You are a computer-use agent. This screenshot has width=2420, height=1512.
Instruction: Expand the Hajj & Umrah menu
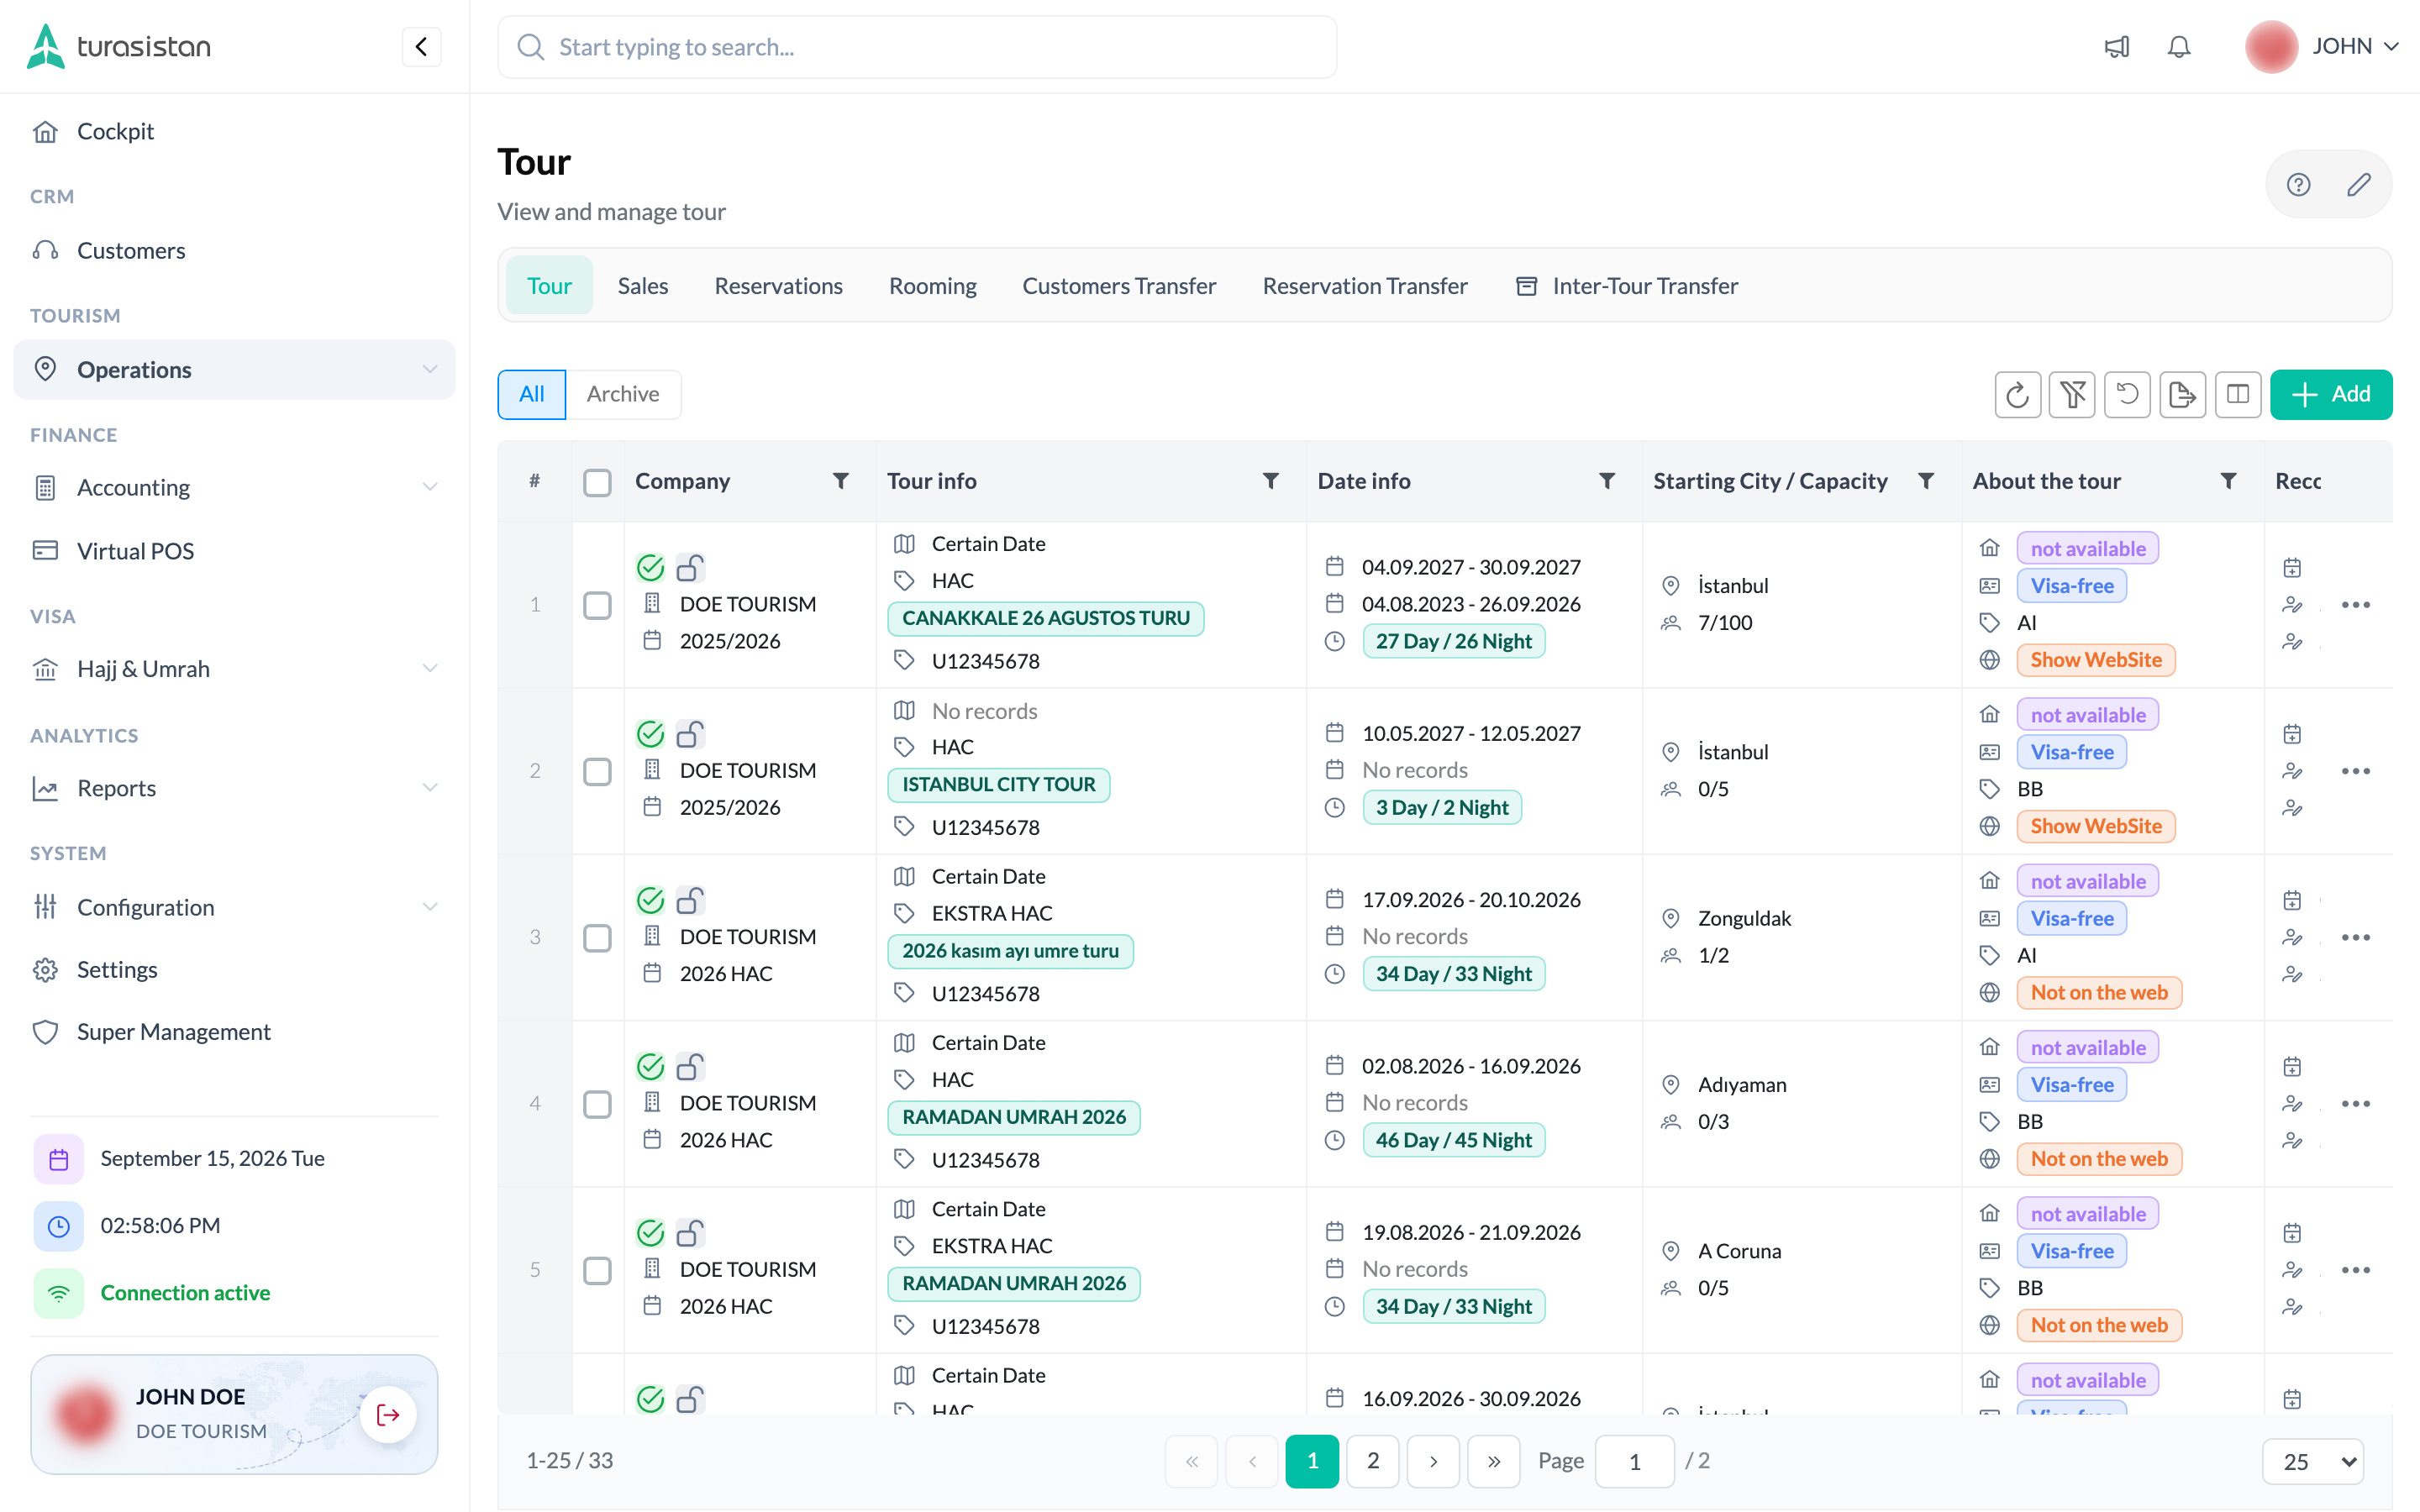click(x=234, y=668)
